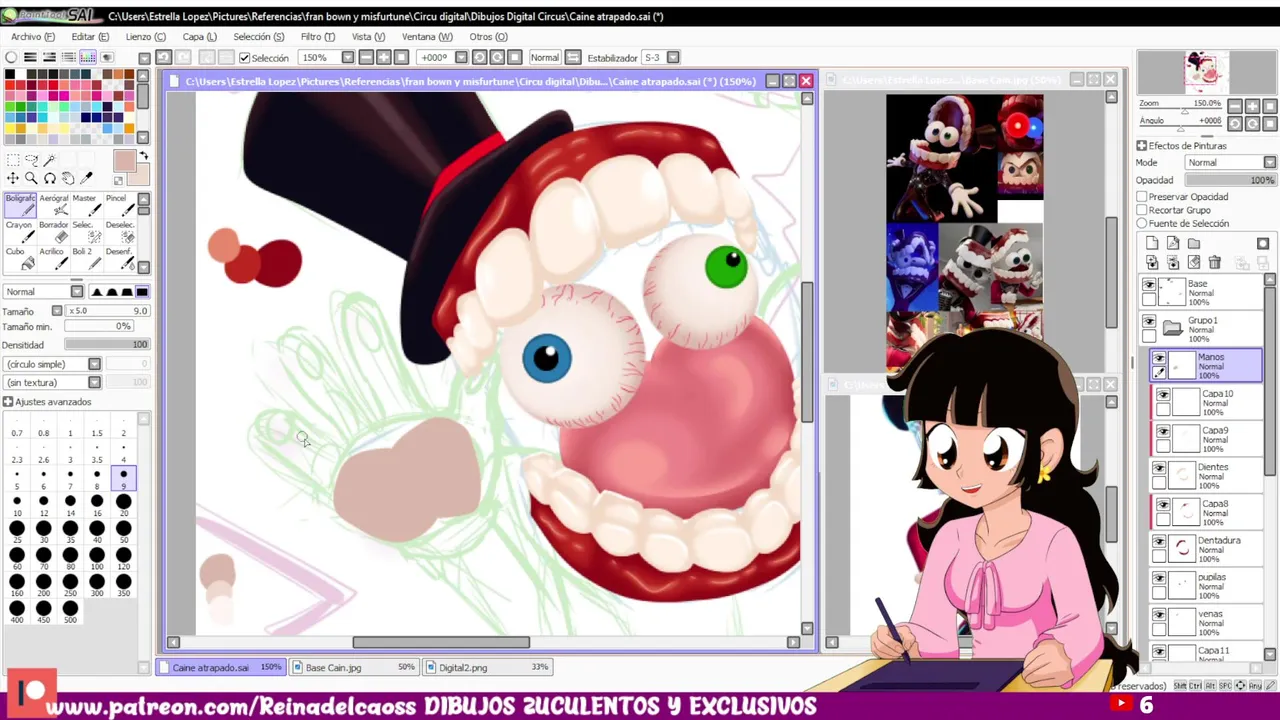Open the Editar menu

pyautogui.click(x=90, y=37)
